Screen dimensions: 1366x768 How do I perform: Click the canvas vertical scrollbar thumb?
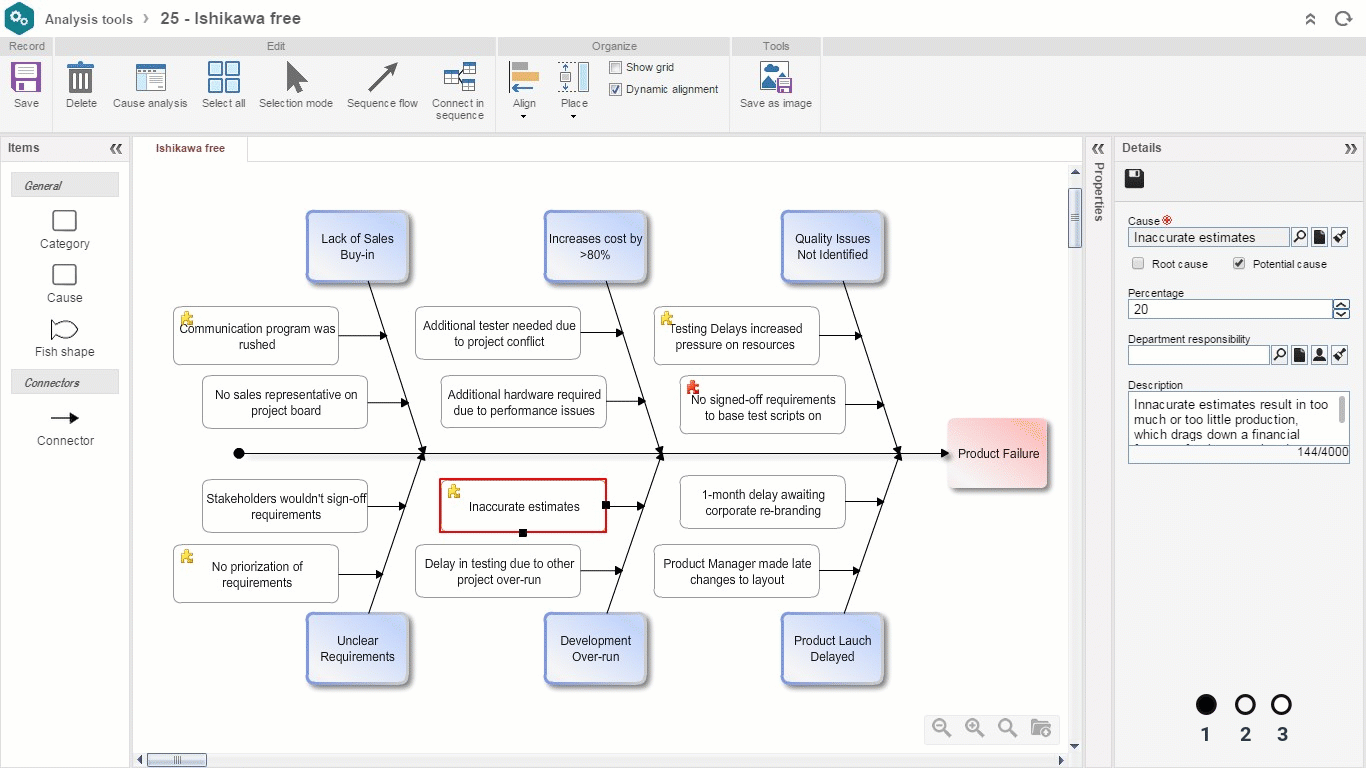click(x=1074, y=217)
